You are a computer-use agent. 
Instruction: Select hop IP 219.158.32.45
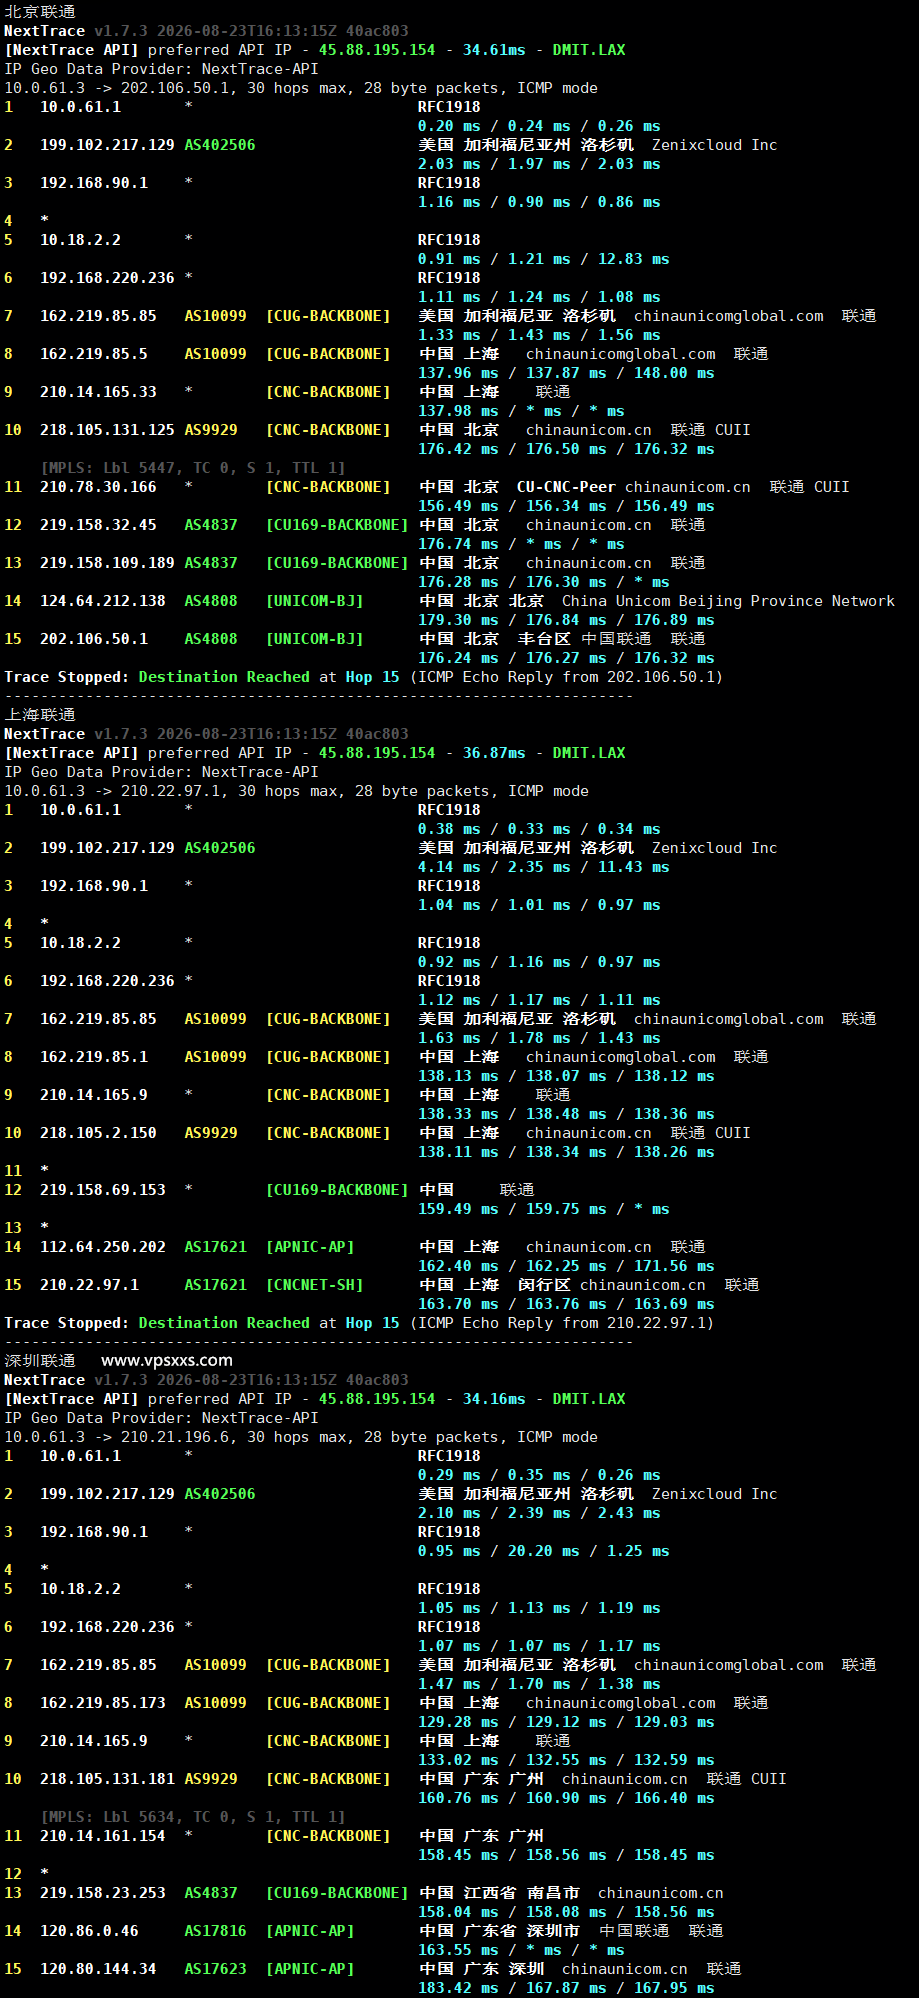98,525
